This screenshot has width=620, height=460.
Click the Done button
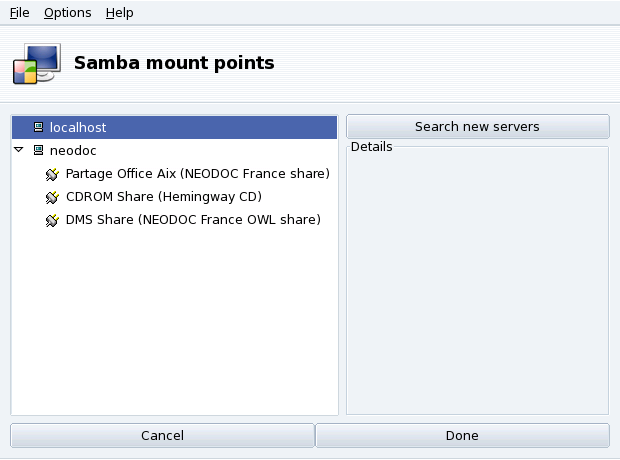click(462, 436)
